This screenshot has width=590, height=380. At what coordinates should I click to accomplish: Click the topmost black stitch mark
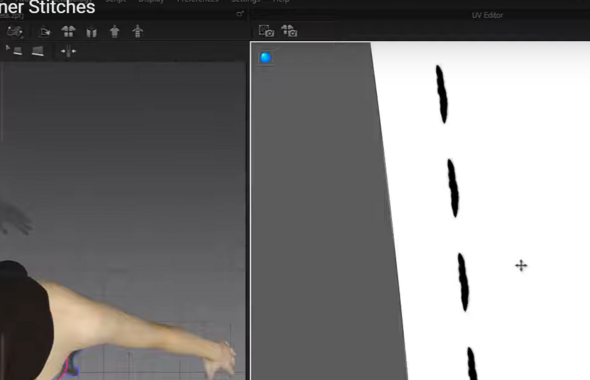442,94
